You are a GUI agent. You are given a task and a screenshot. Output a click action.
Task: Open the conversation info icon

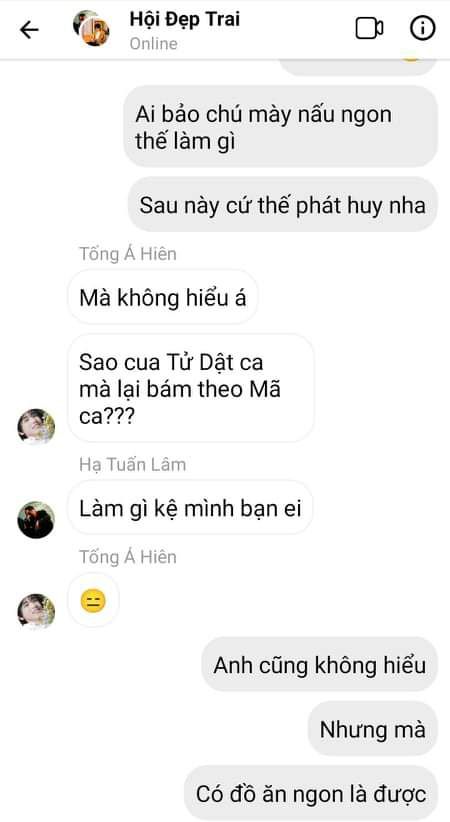(x=423, y=28)
